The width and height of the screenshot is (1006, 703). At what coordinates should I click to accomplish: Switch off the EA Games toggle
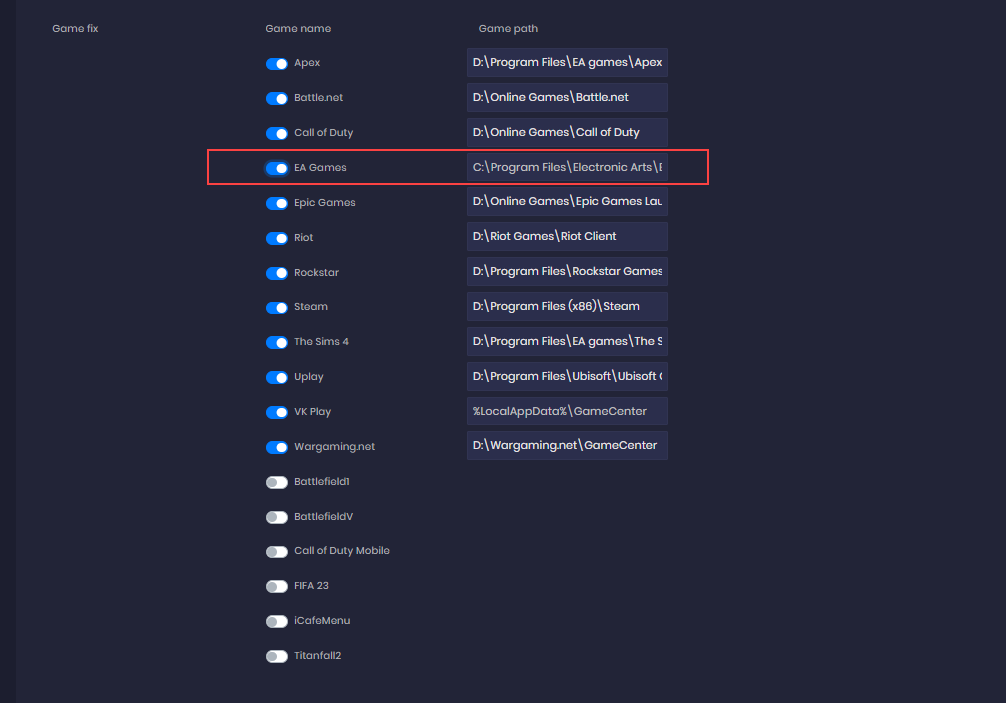pyautogui.click(x=276, y=168)
